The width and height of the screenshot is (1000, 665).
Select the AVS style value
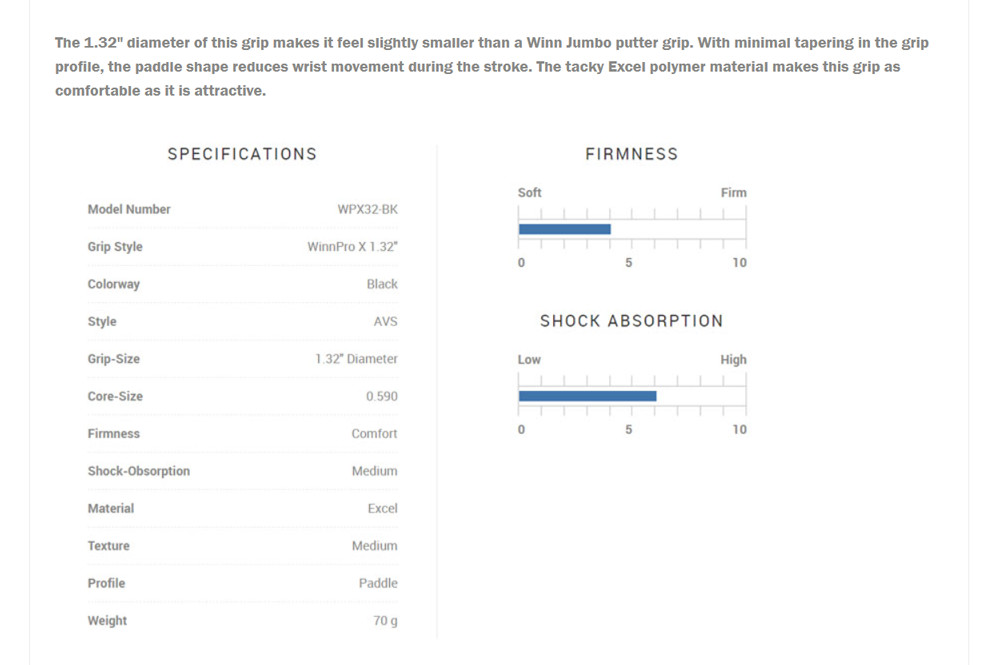[385, 322]
